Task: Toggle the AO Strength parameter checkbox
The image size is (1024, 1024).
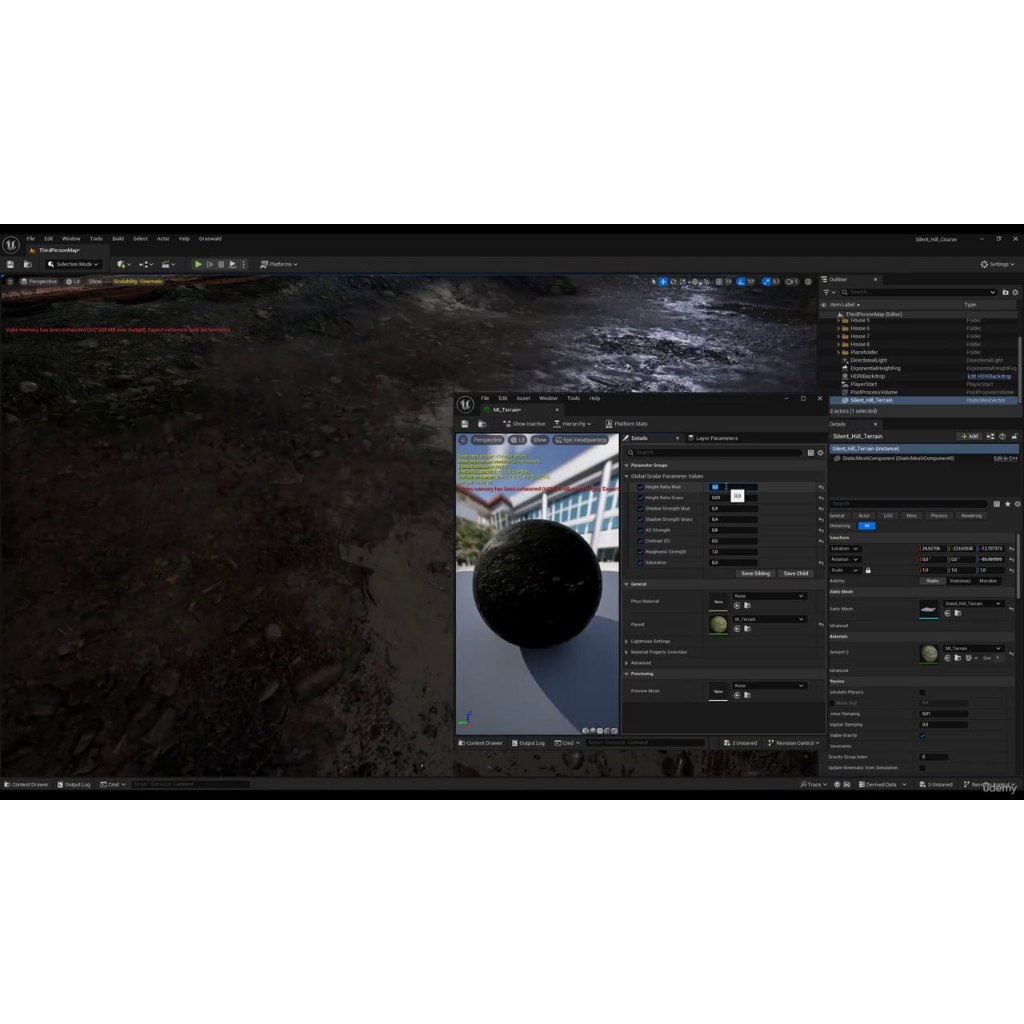Action: tap(640, 530)
